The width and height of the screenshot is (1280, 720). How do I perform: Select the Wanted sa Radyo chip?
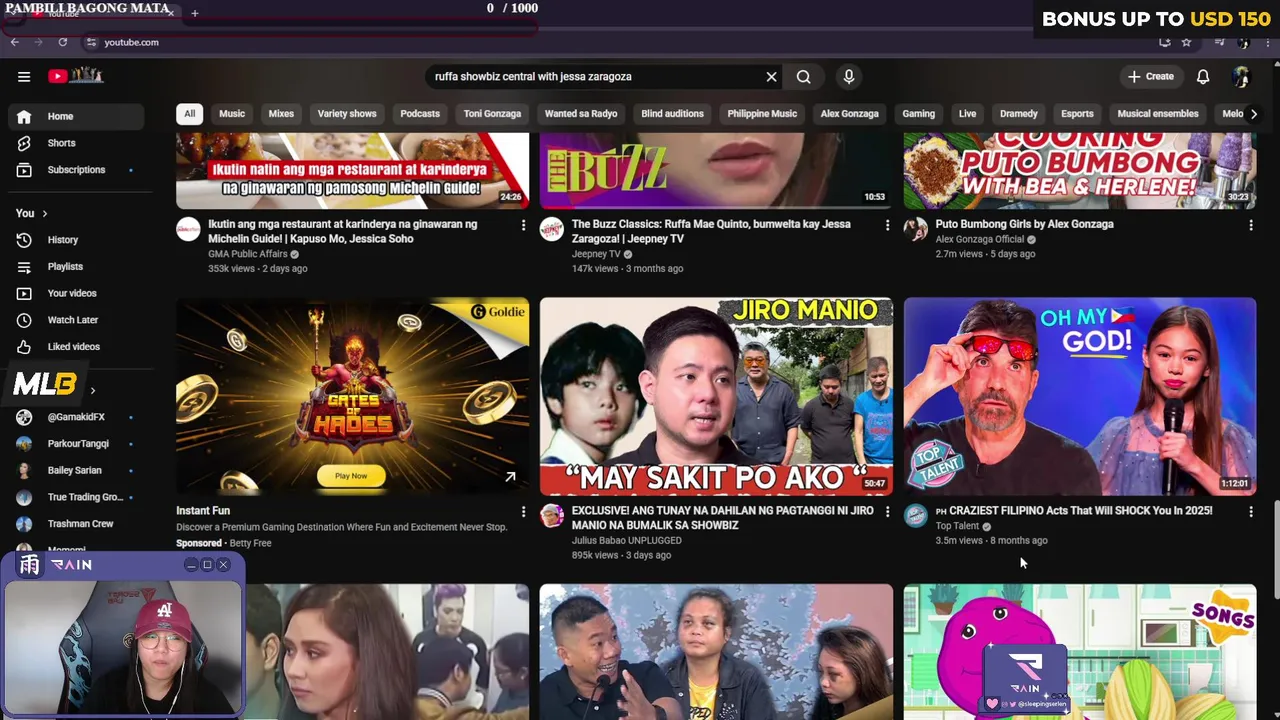point(581,114)
